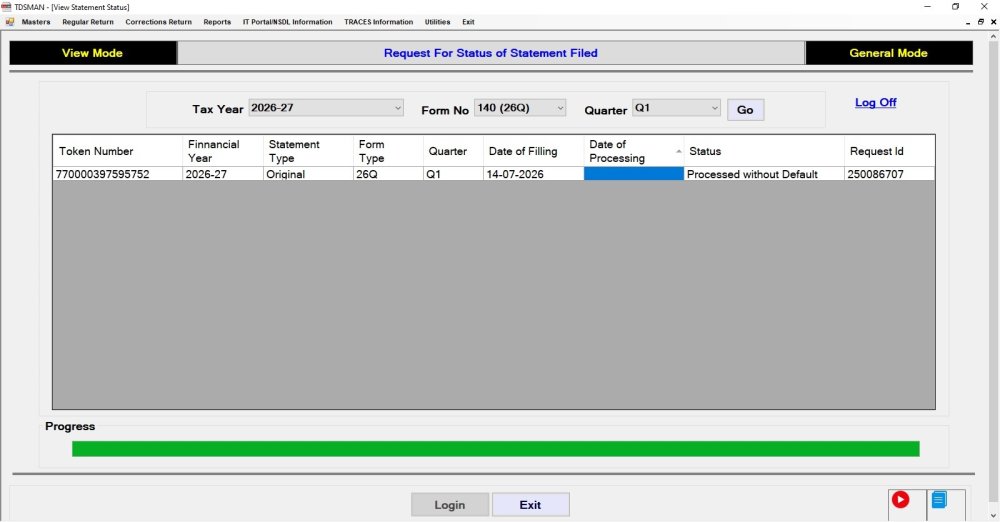Select the 26Q form type cell
The width and height of the screenshot is (1000, 522).
(x=388, y=174)
